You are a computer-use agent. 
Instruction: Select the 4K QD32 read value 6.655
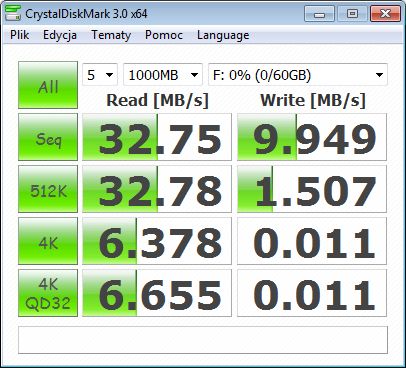coord(157,293)
